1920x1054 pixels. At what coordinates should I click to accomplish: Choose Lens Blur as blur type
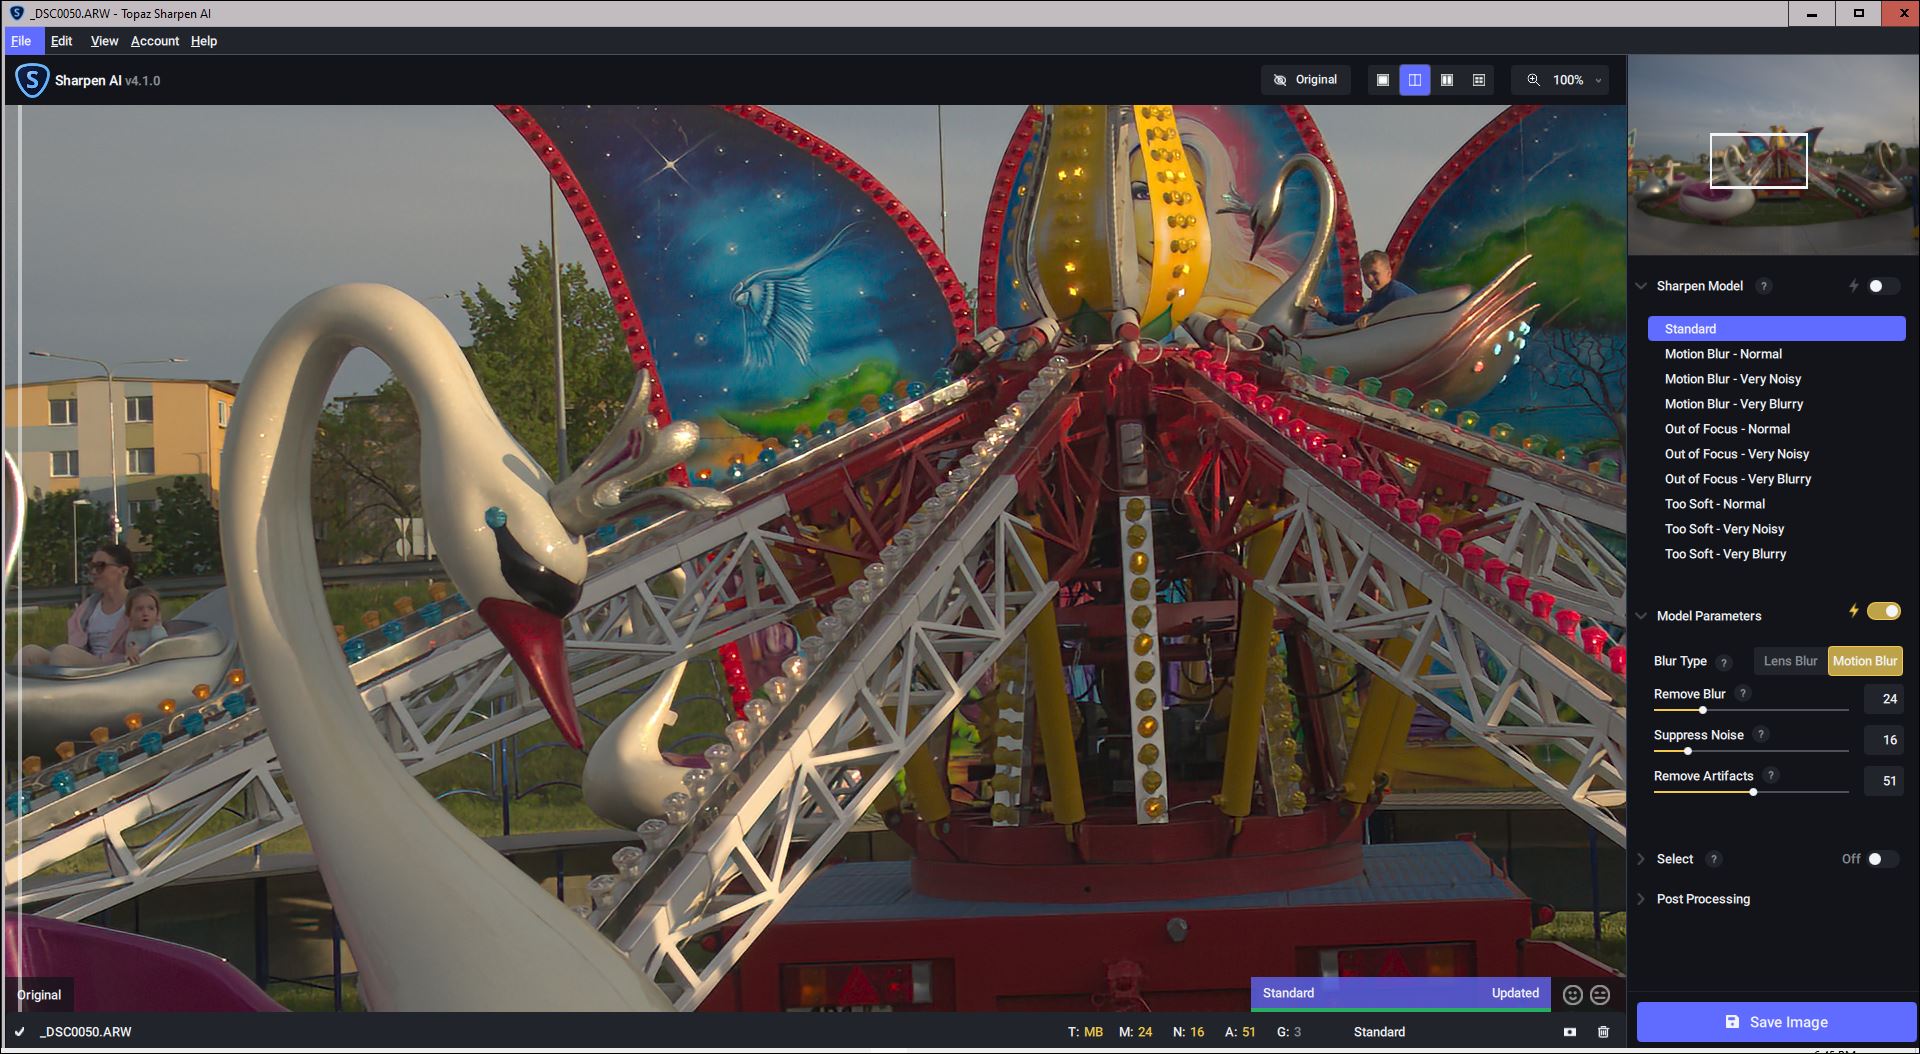(1790, 661)
